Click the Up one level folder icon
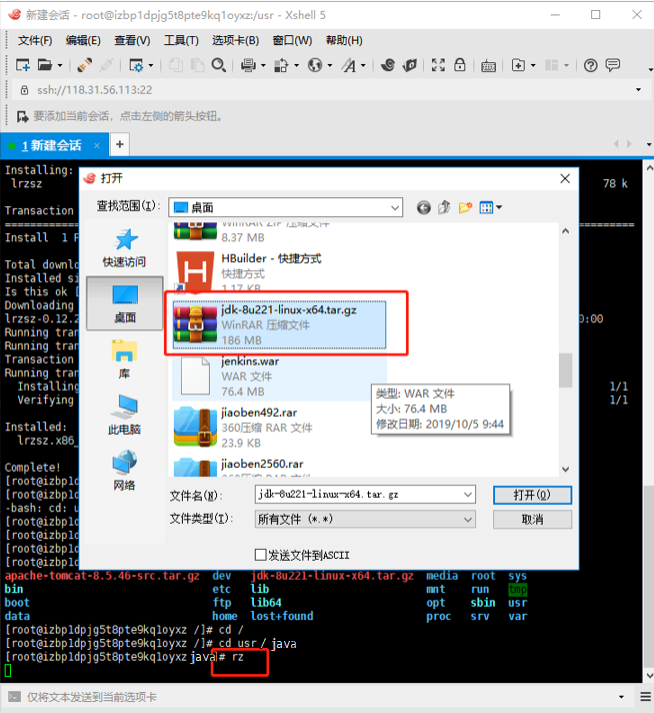654x713 pixels. click(444, 208)
